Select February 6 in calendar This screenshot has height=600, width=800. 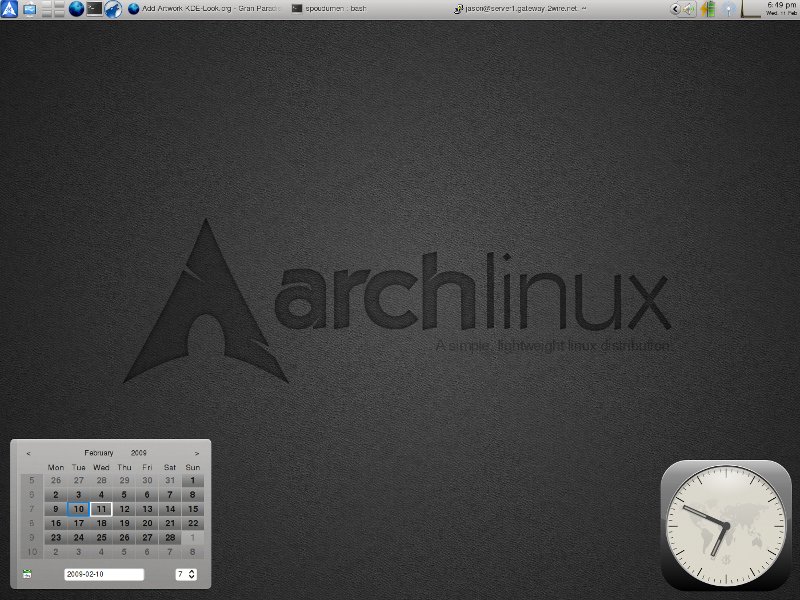coord(147,495)
